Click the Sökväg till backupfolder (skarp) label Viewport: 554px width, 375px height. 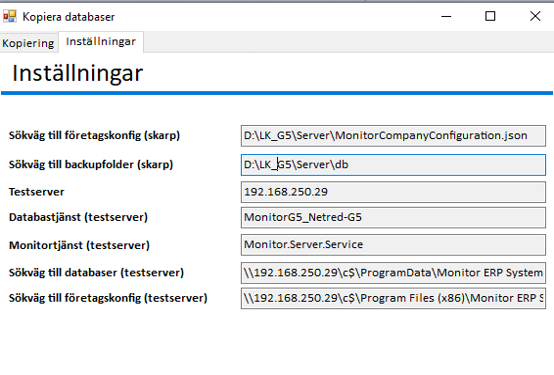91,165
